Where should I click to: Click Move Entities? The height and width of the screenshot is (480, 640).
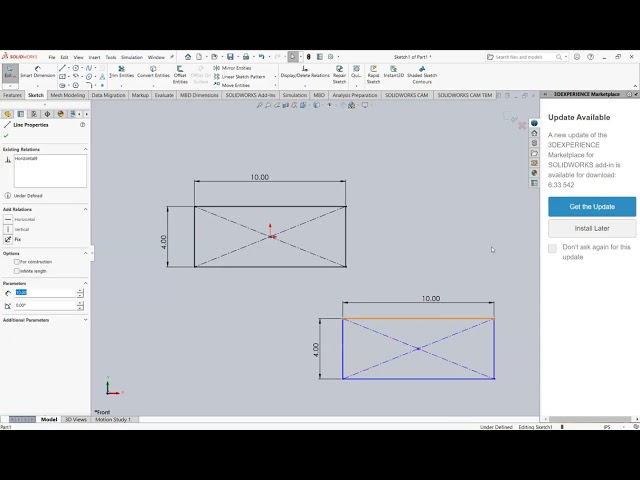coord(231,85)
